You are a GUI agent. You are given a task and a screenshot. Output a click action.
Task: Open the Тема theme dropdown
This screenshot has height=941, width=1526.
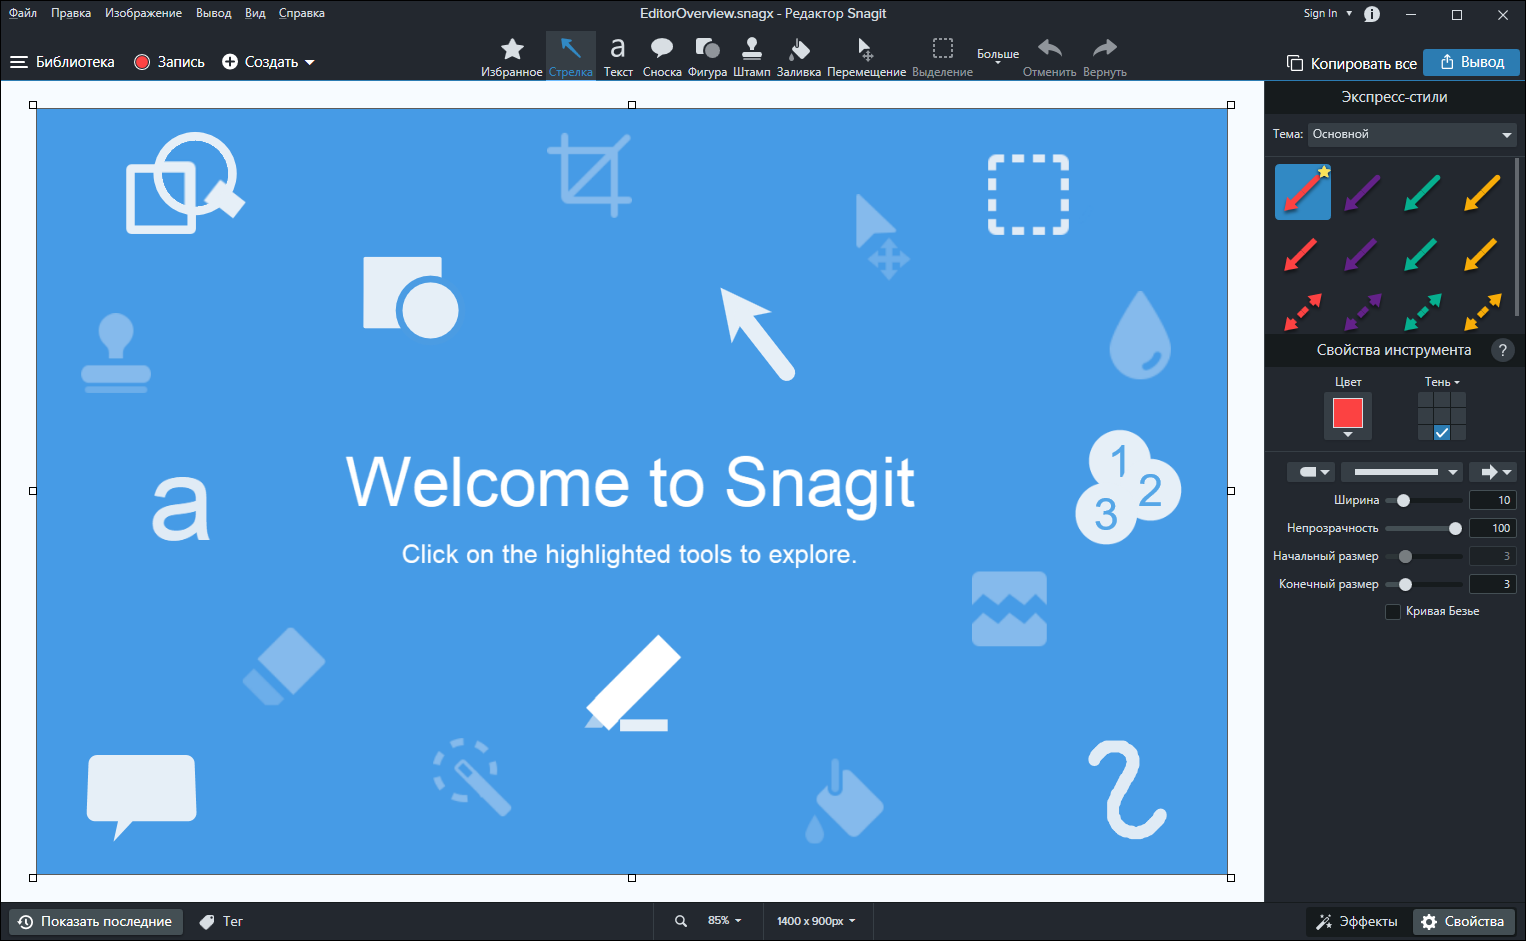click(x=1411, y=134)
